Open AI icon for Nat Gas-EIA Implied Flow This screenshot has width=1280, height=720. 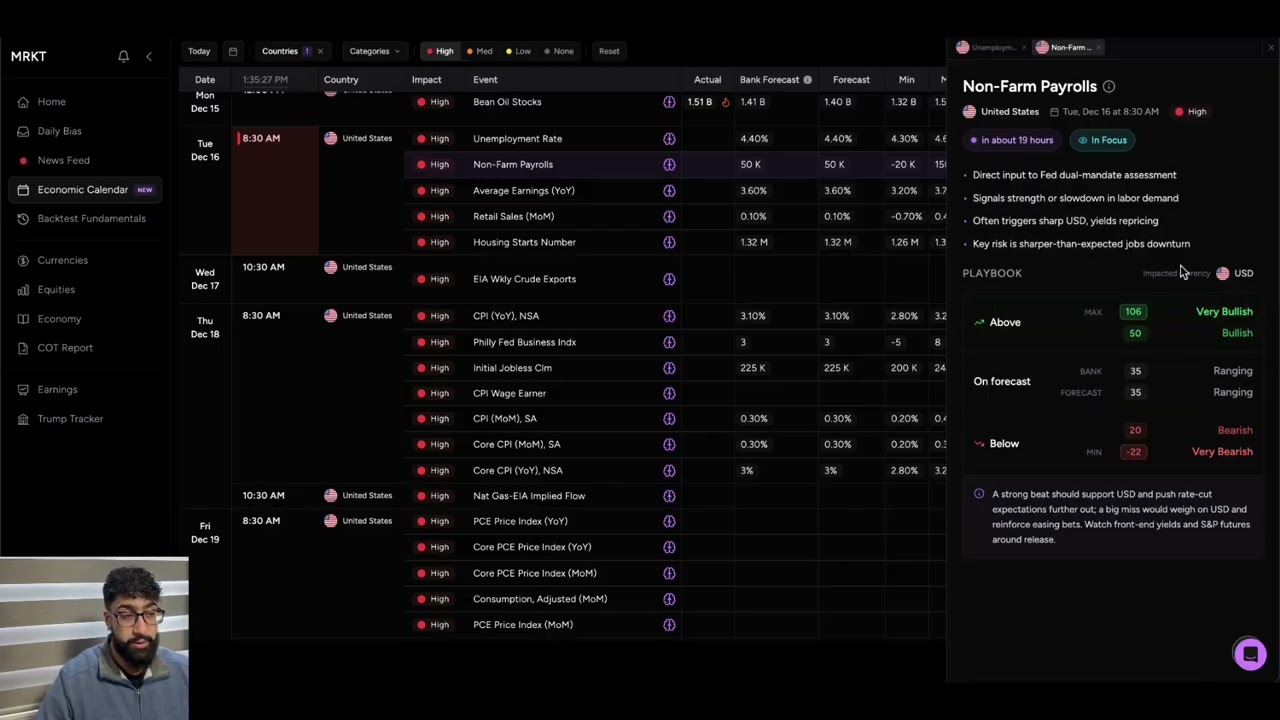point(669,496)
